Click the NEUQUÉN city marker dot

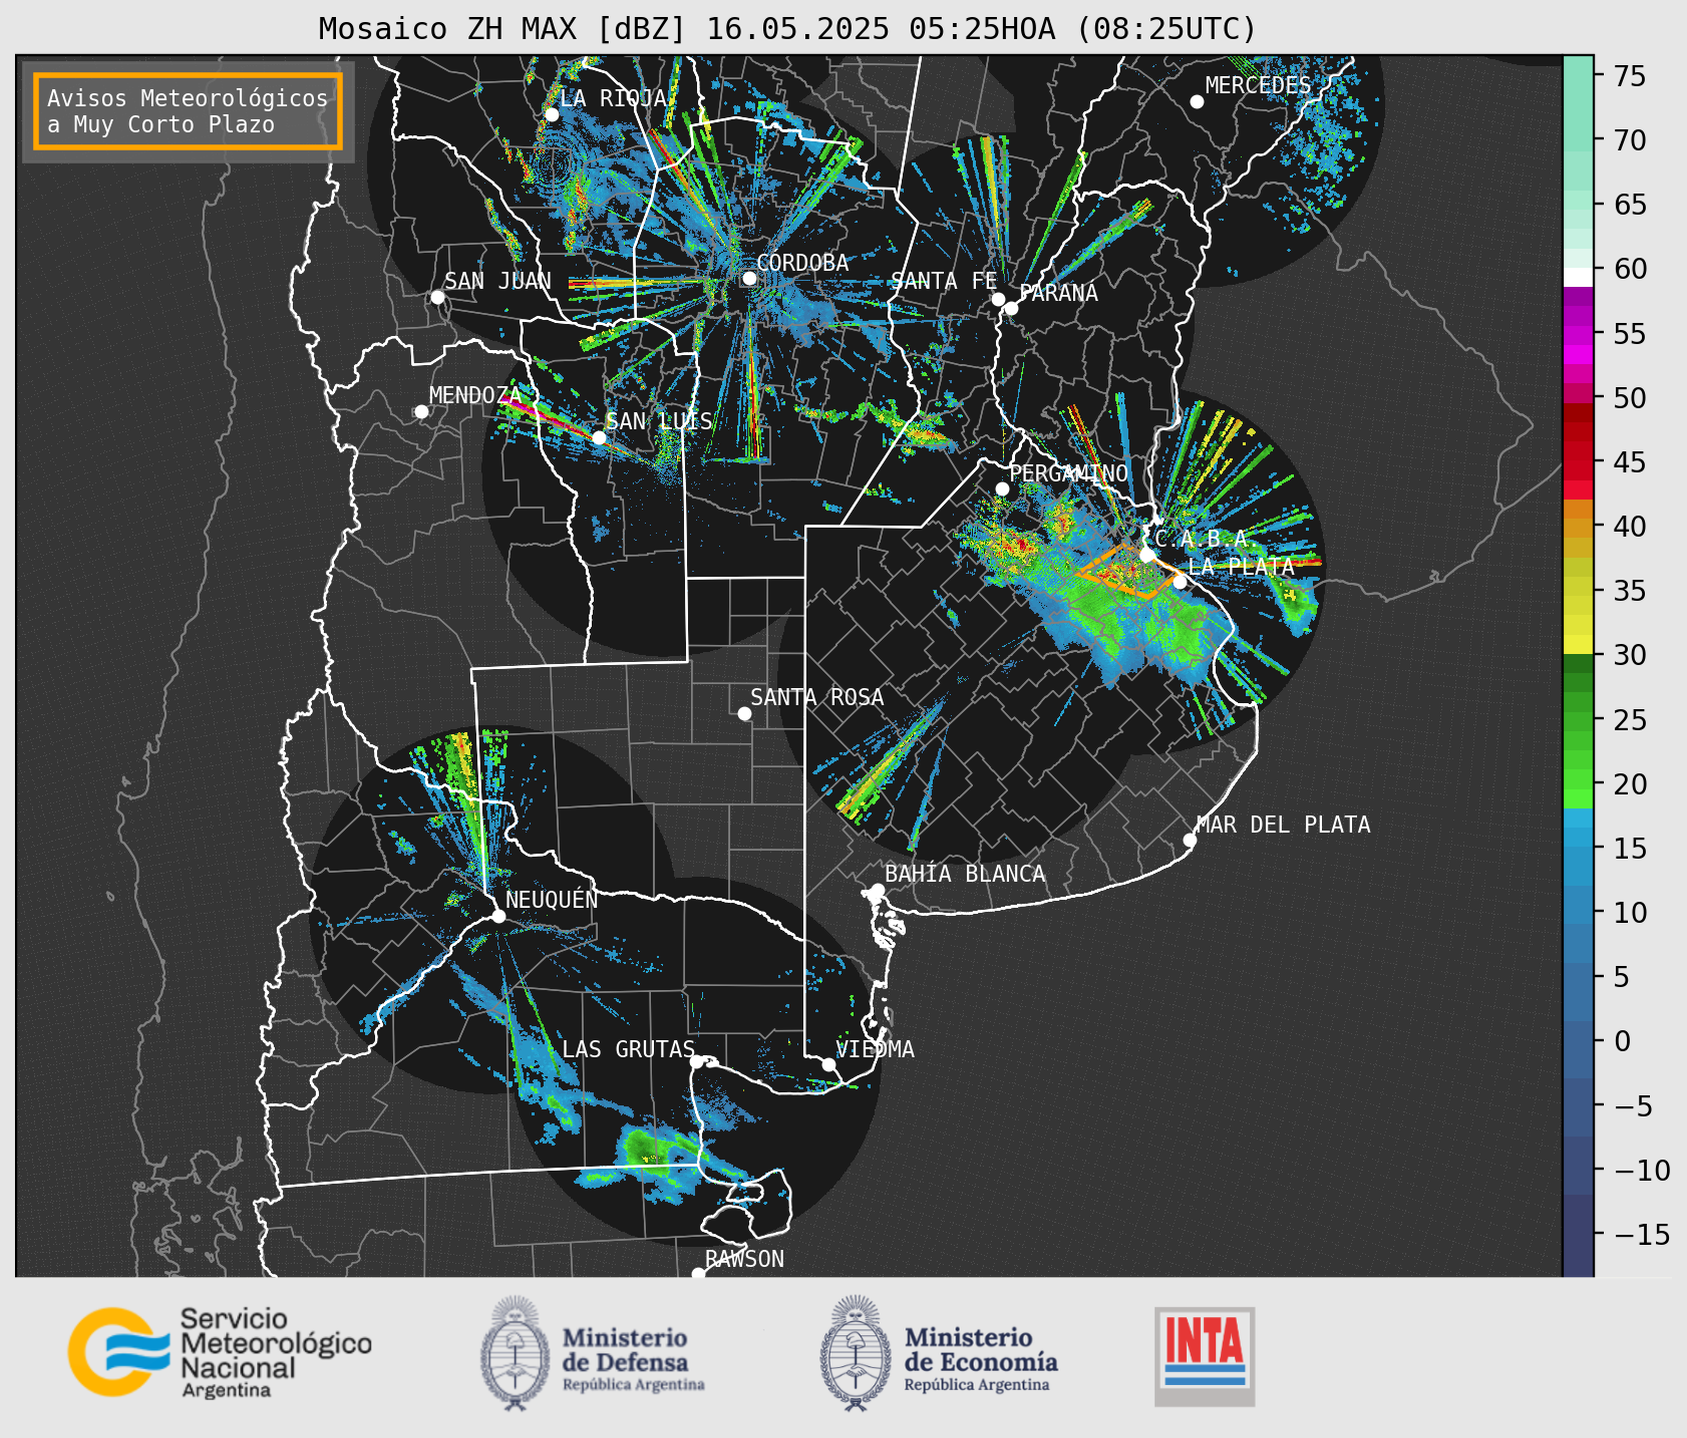click(498, 916)
